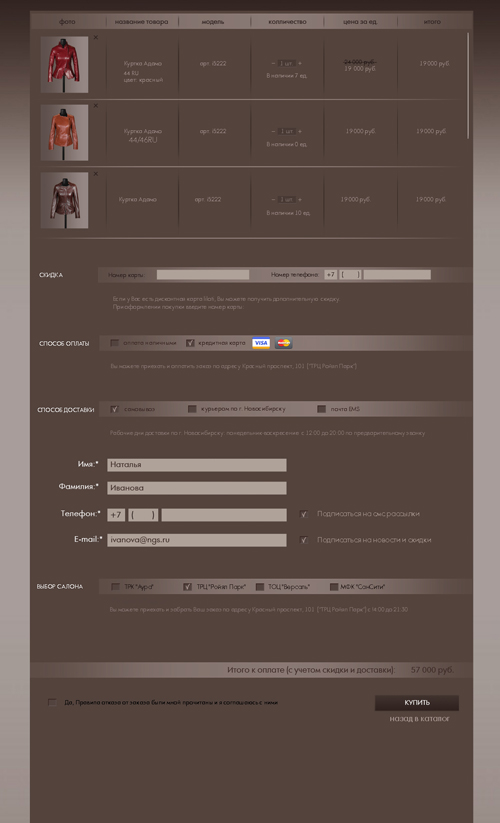
Task: Click the 'СПОСОБ ОПЛАТЫ' section label
Action: [64, 344]
